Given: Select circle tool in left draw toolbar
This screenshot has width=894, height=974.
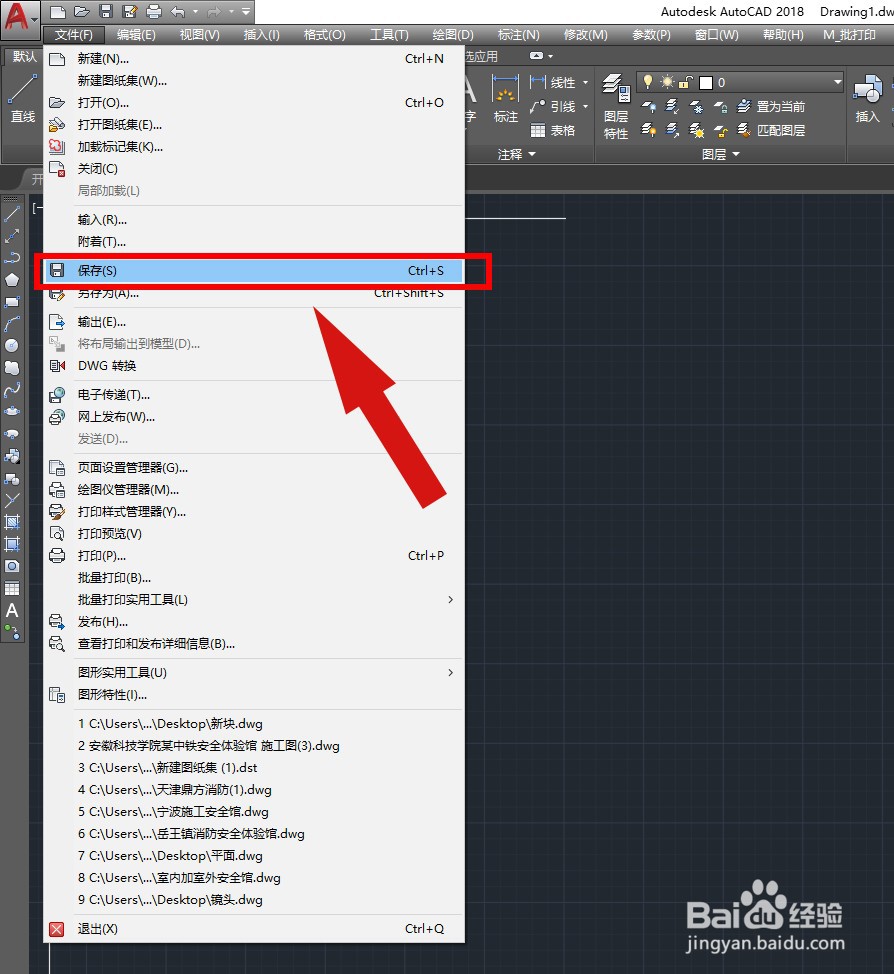Looking at the screenshot, I should tap(12, 345).
